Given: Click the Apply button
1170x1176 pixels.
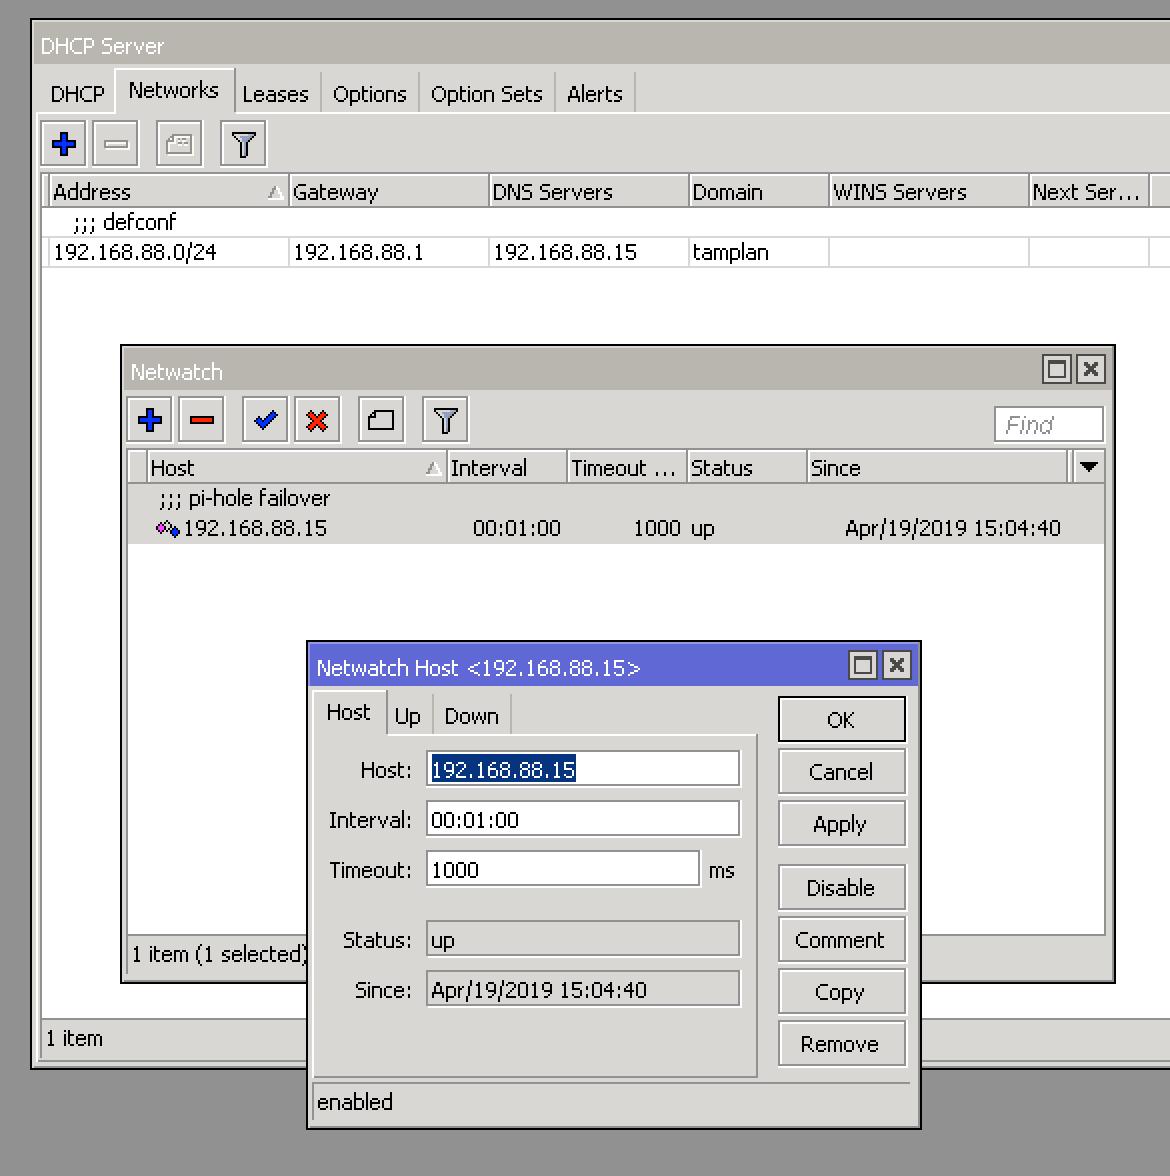Looking at the screenshot, I should (842, 824).
